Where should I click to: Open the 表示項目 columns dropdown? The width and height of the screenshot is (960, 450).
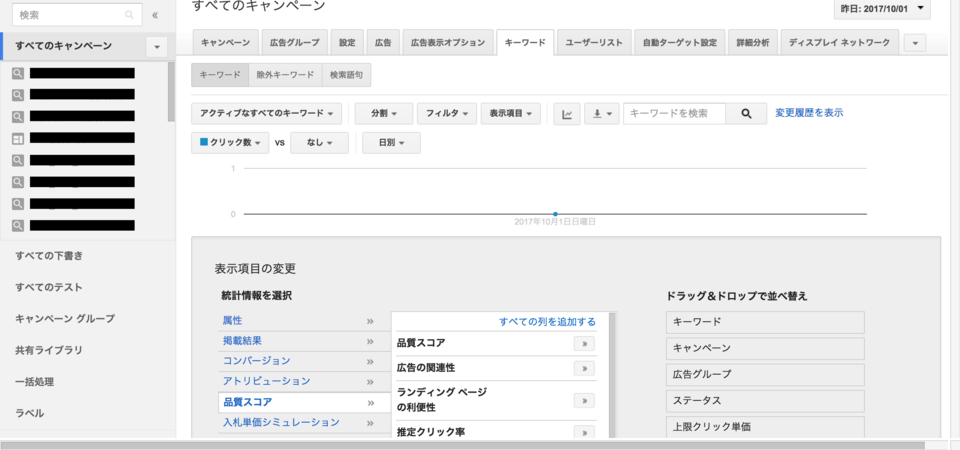coord(510,114)
